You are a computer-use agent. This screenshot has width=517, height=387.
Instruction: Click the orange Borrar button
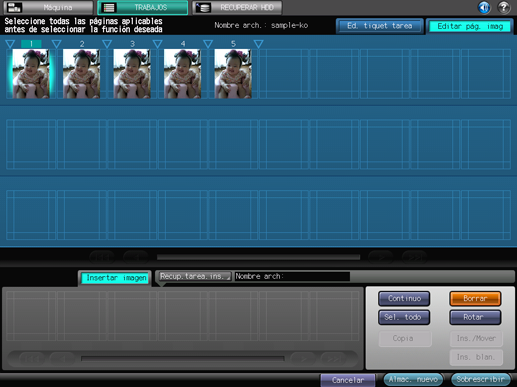pyautogui.click(x=475, y=298)
